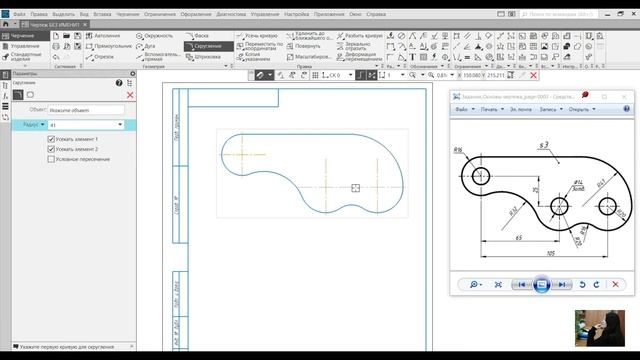The height and width of the screenshot is (360, 640).
Task: Open viewer Файл dropdown menu
Action: (x=465, y=109)
